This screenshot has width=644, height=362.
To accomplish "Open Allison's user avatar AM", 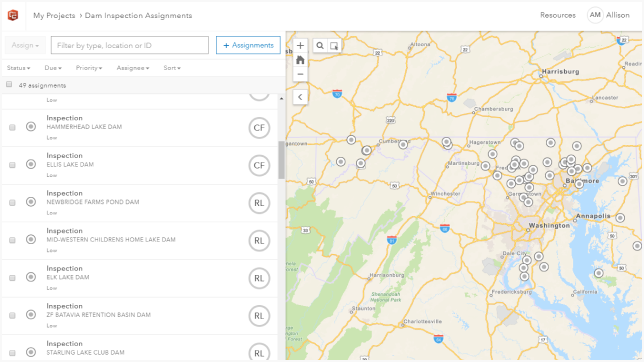I will click(595, 15).
